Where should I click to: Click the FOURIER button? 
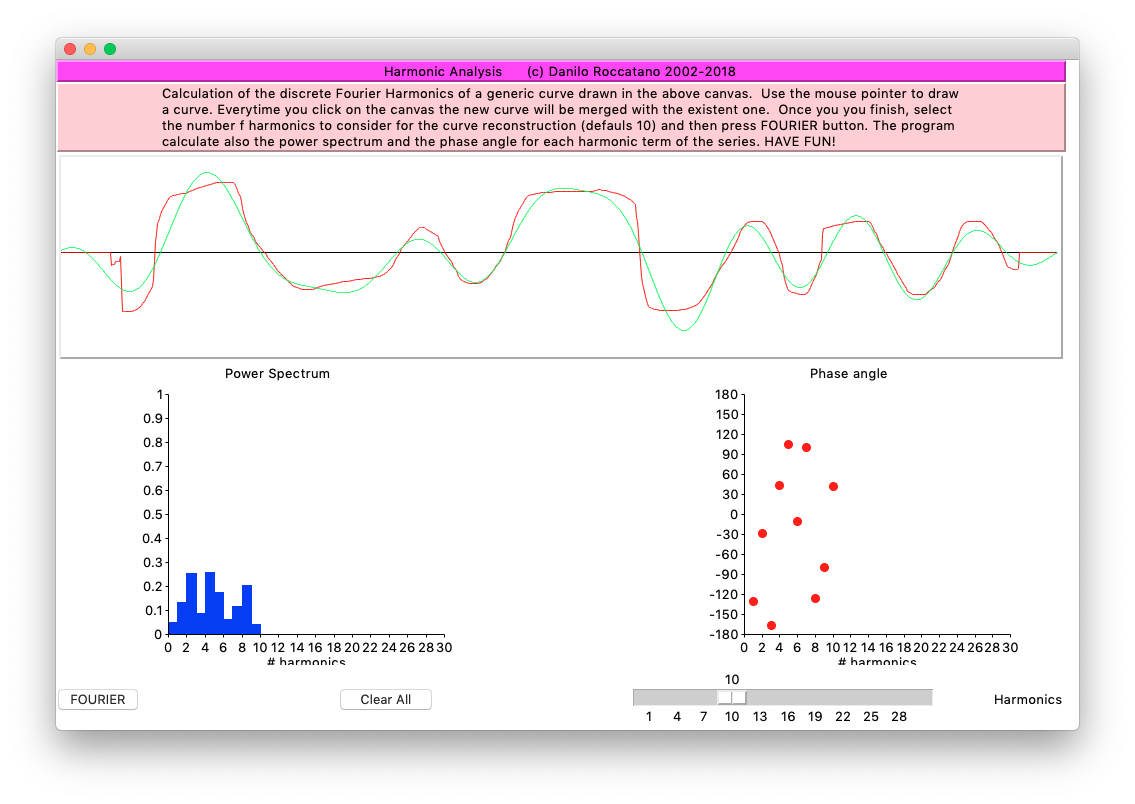(x=98, y=700)
